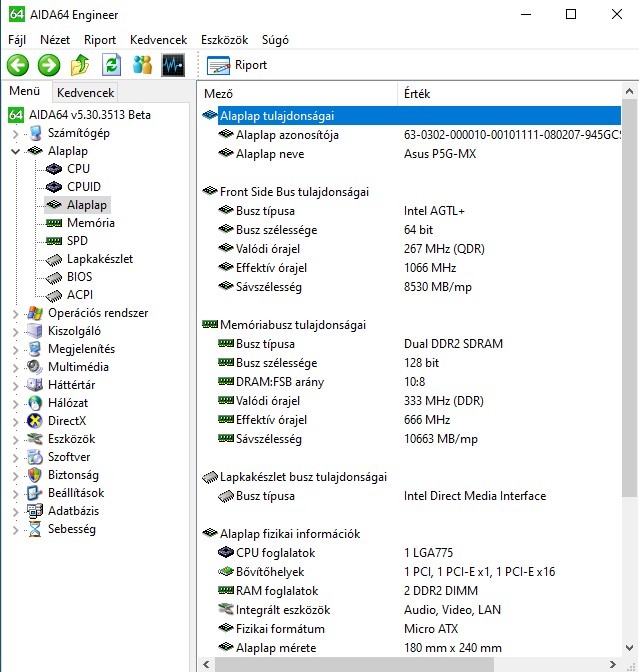Expand the Kiszolgáló node
This screenshot has height=672, width=639.
coord(15,332)
